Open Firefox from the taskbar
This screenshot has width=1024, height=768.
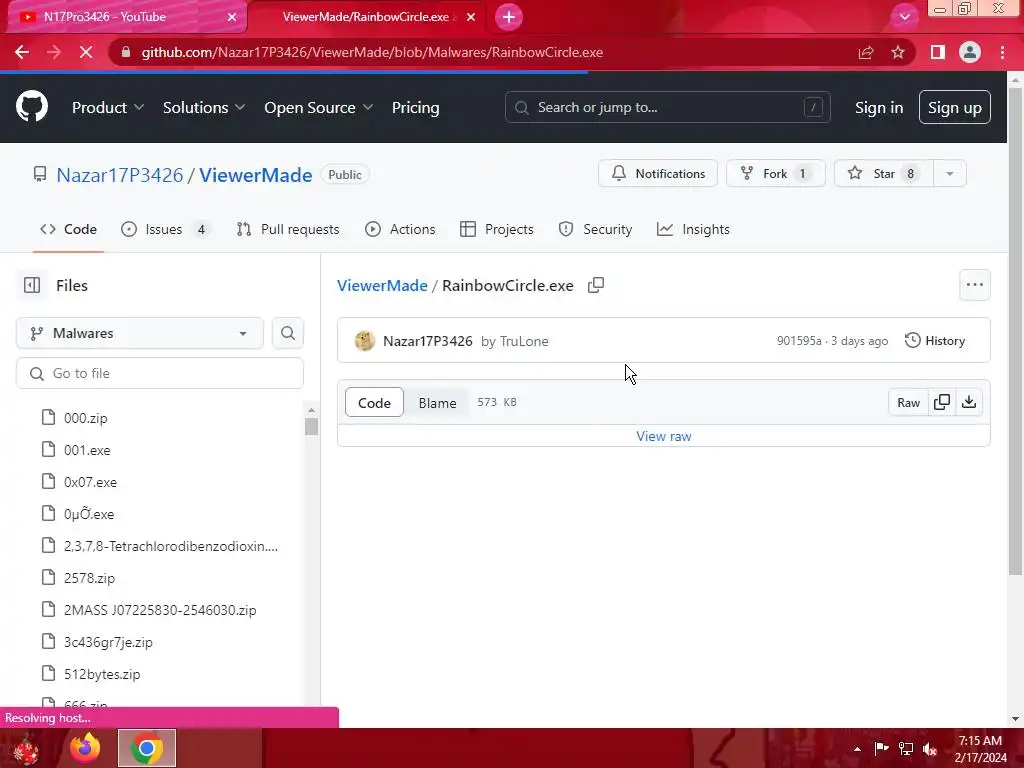(86, 748)
